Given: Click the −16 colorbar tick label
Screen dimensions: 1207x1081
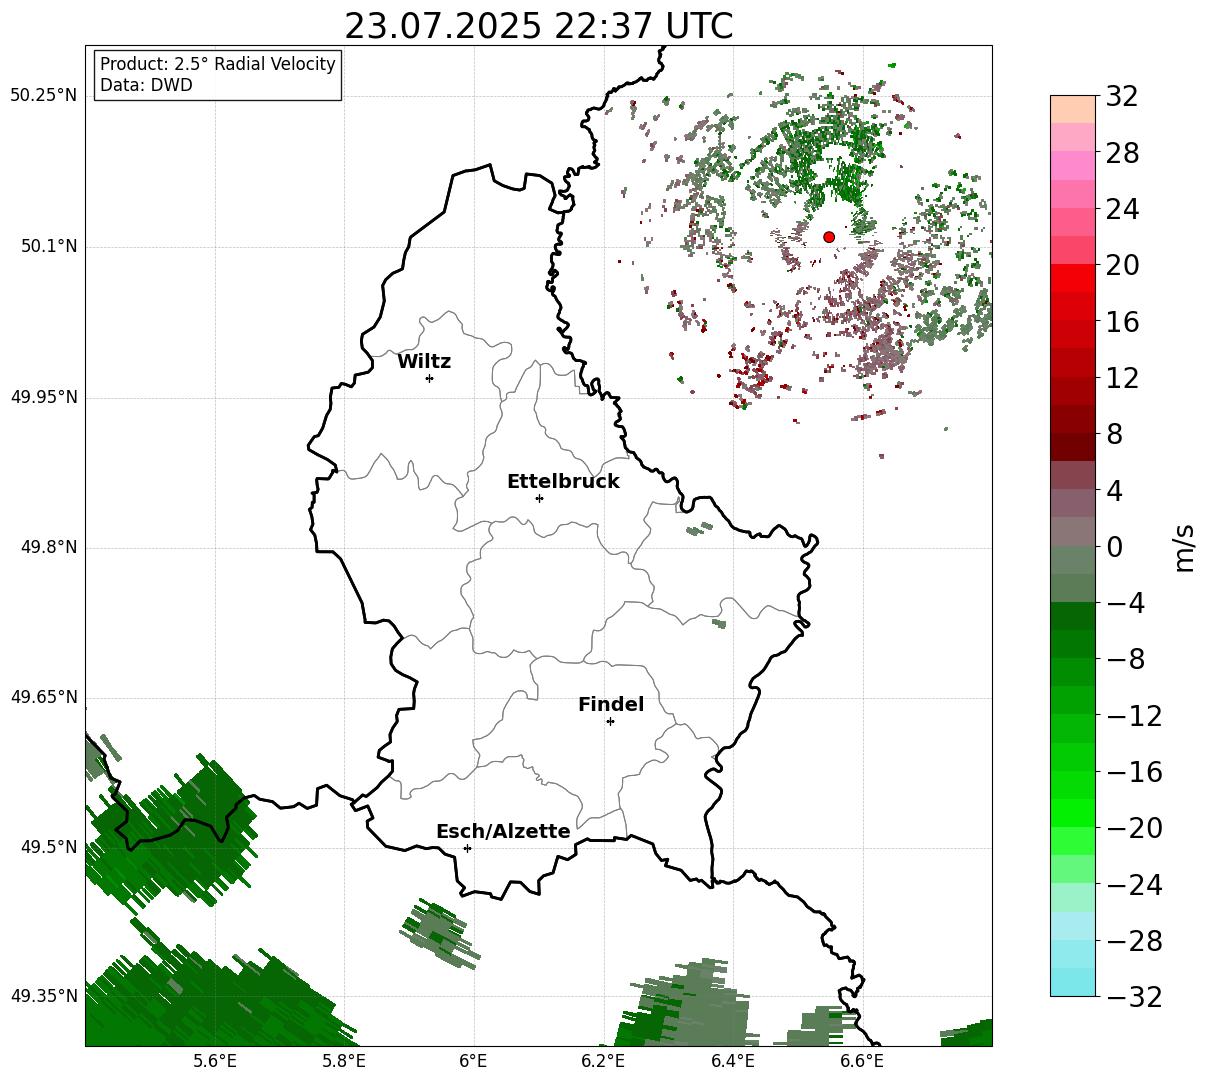Looking at the screenshot, I should point(1134,772).
